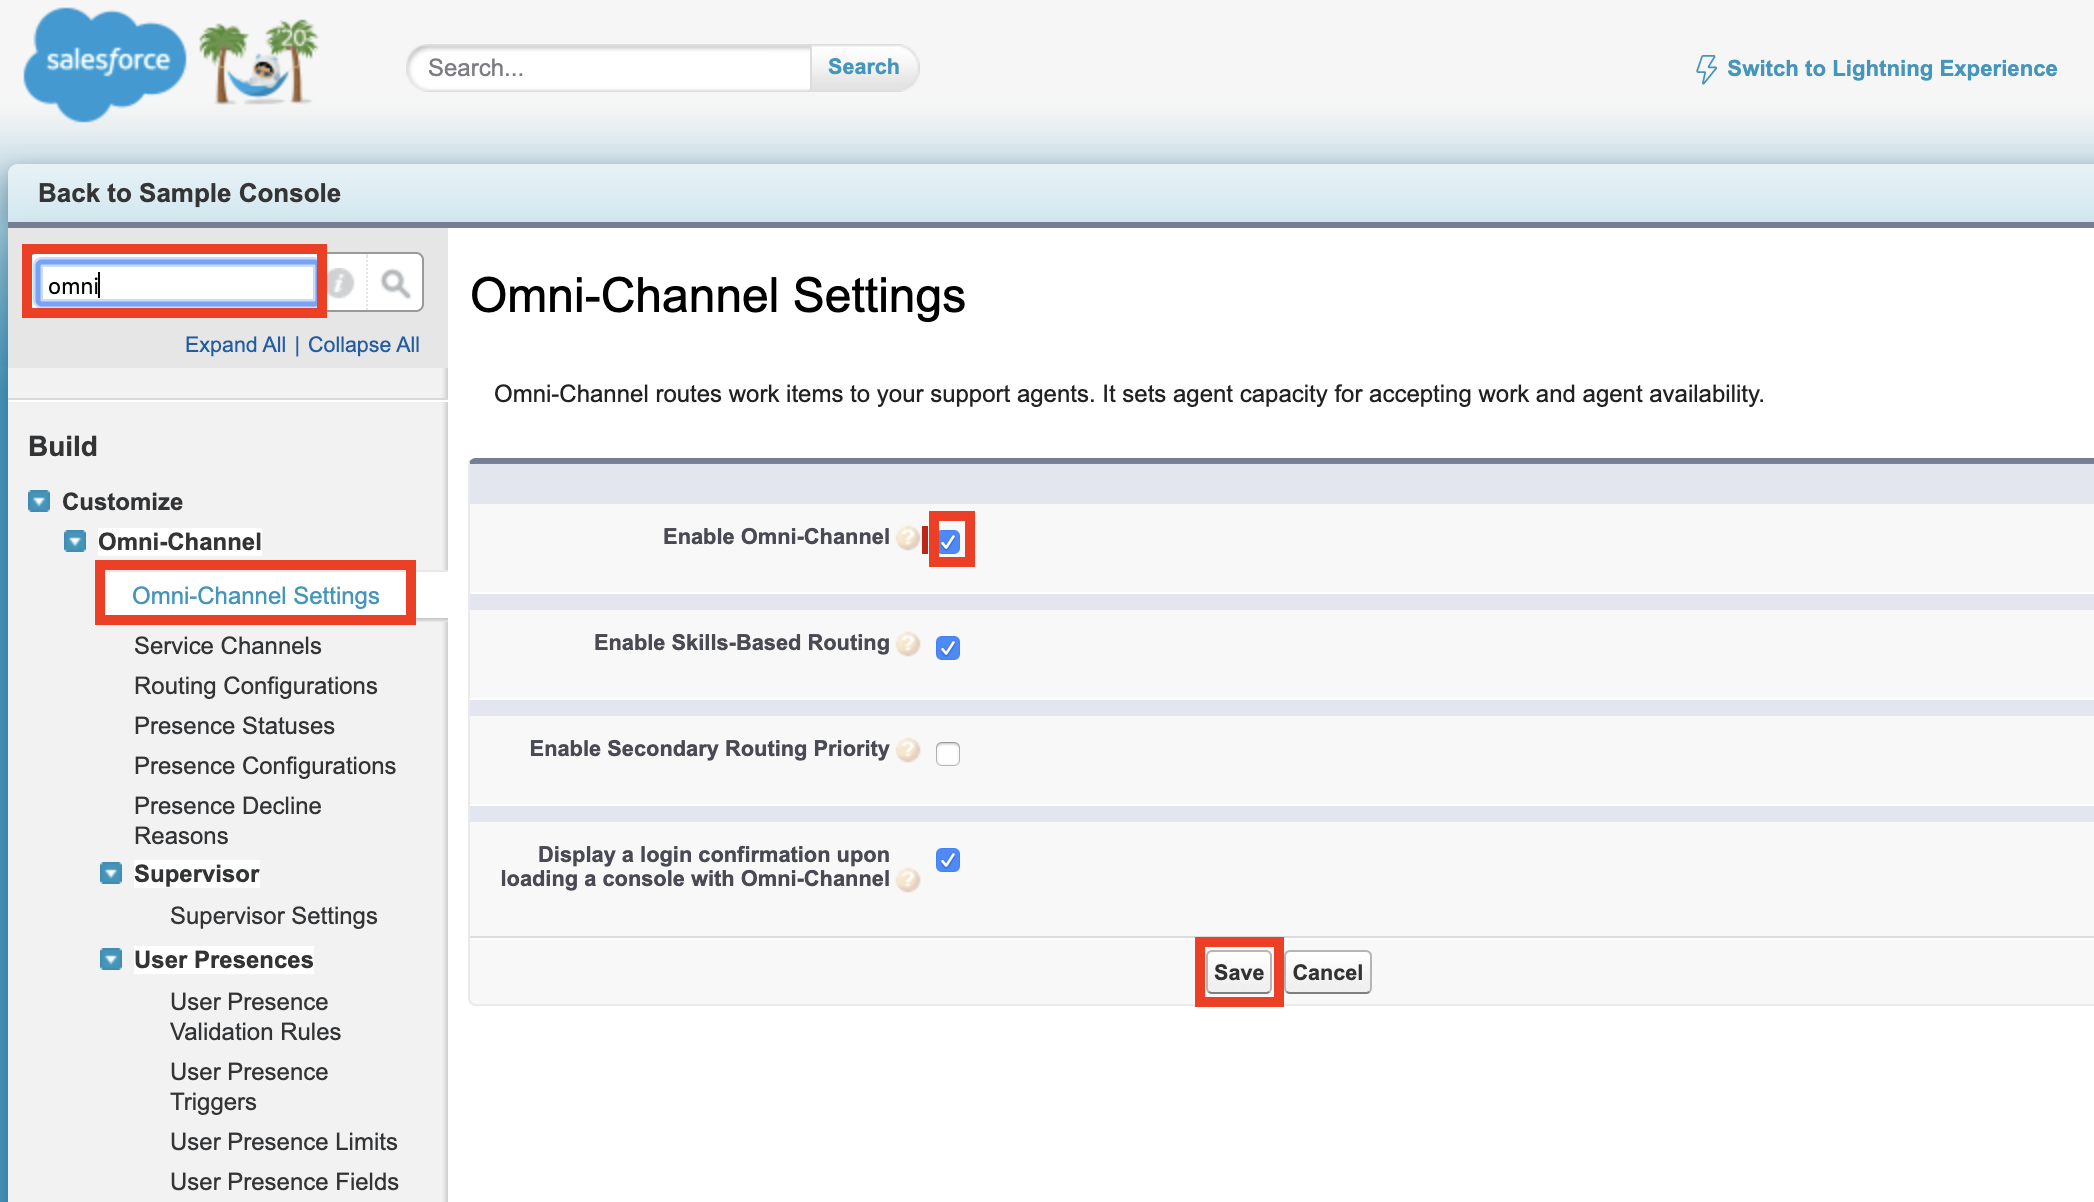Image resolution: width=2094 pixels, height=1202 pixels.
Task: Open help bubble for Secondary Routing Priority
Action: click(908, 750)
